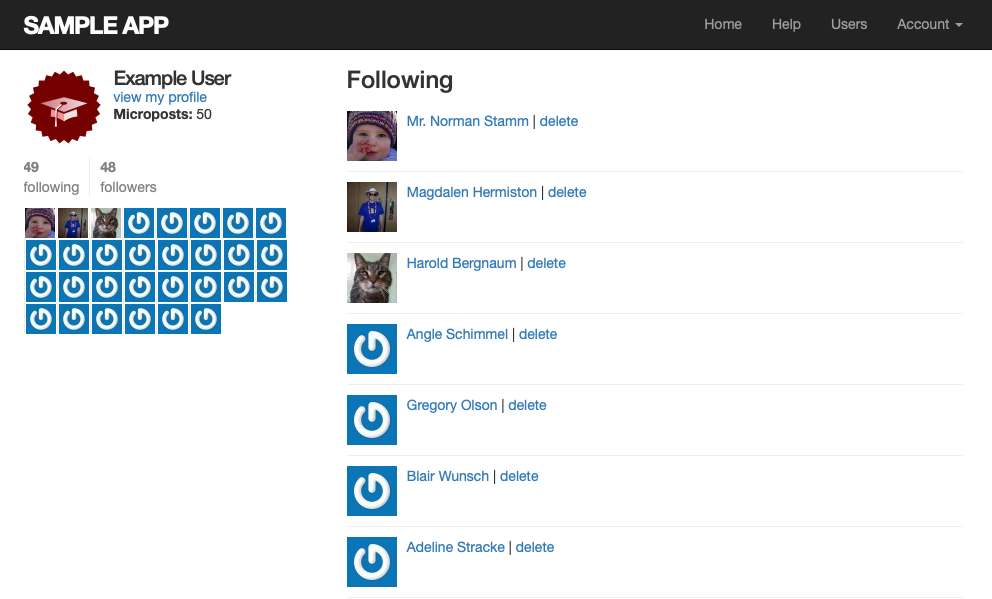Click Blair Wunsch's blue power avatar icon

[372, 491]
